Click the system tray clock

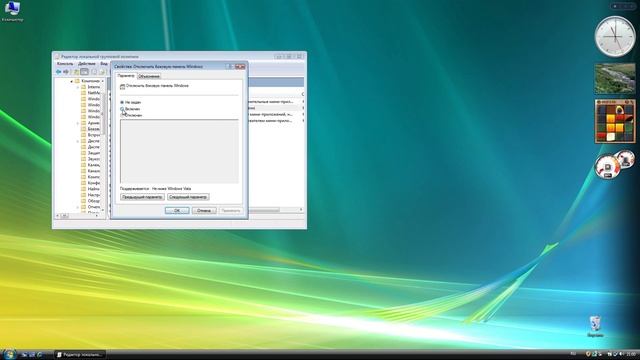[631, 354]
